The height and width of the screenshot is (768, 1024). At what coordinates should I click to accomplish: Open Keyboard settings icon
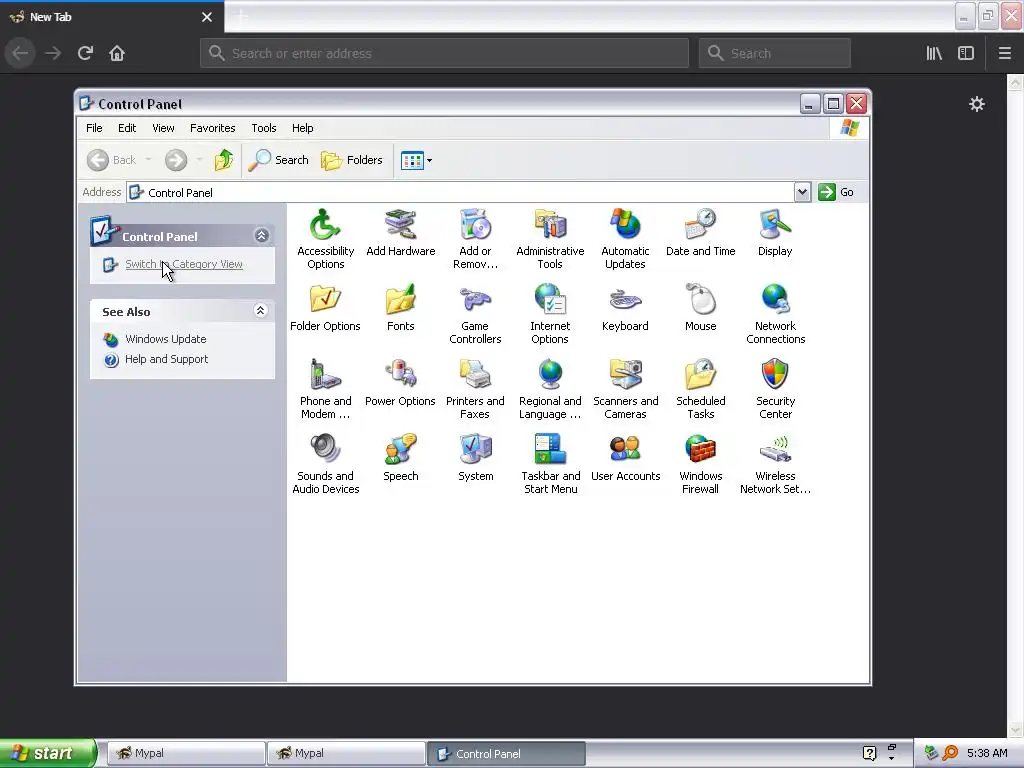[x=625, y=308]
